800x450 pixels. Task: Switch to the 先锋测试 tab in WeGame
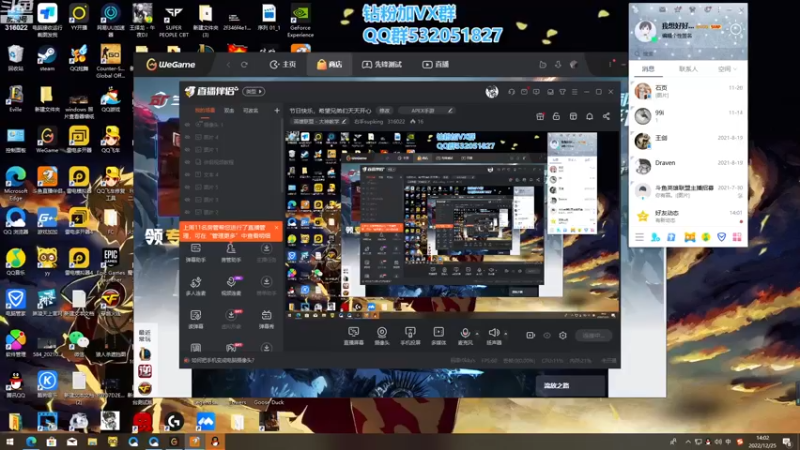(x=382, y=65)
